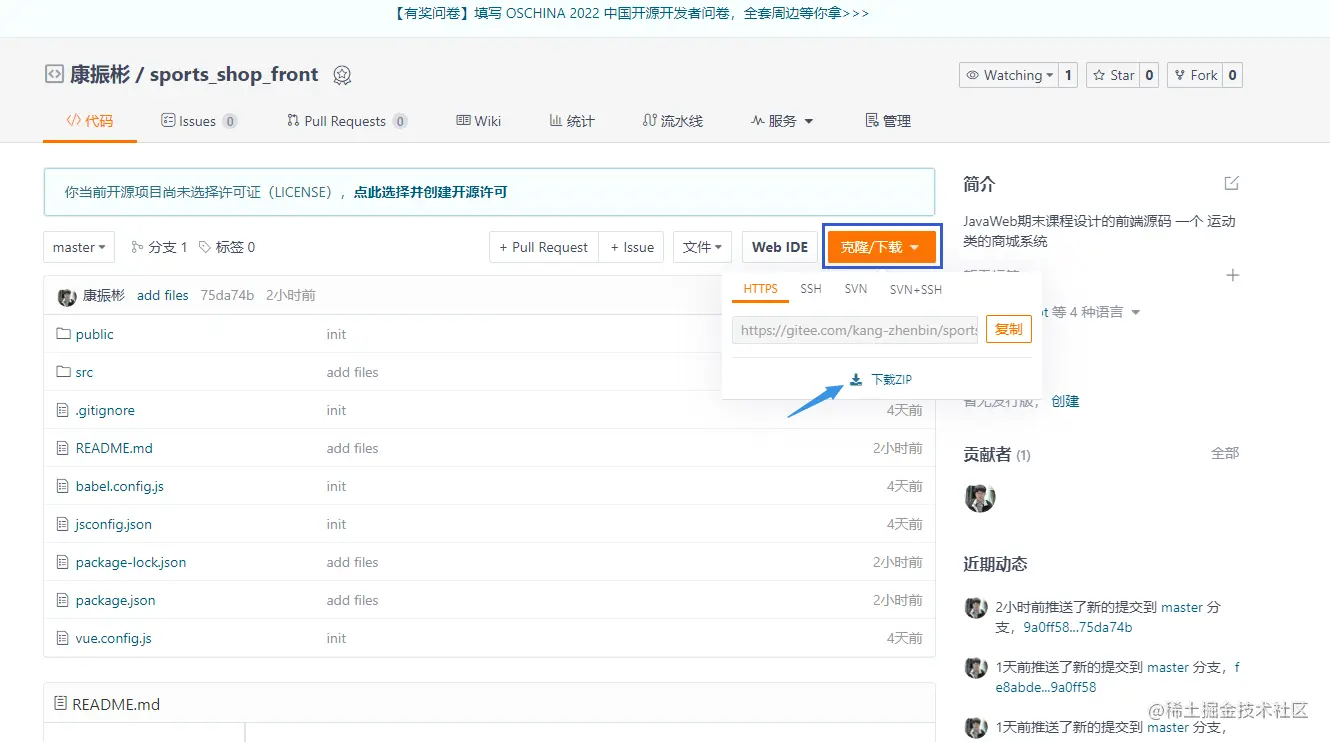Open the public folder
This screenshot has height=742, width=1330.
click(95, 334)
